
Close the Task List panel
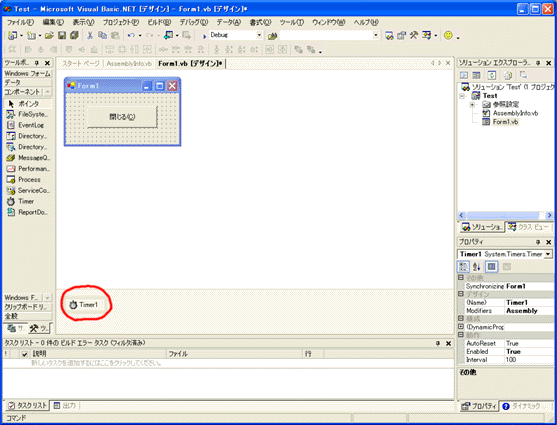[x=448, y=343]
